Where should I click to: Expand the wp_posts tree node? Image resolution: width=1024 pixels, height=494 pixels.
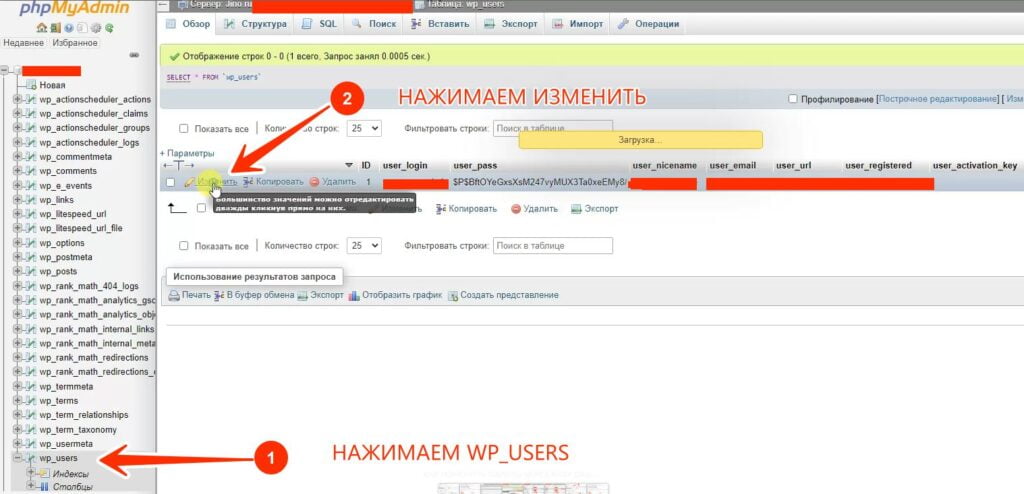pos(18,272)
